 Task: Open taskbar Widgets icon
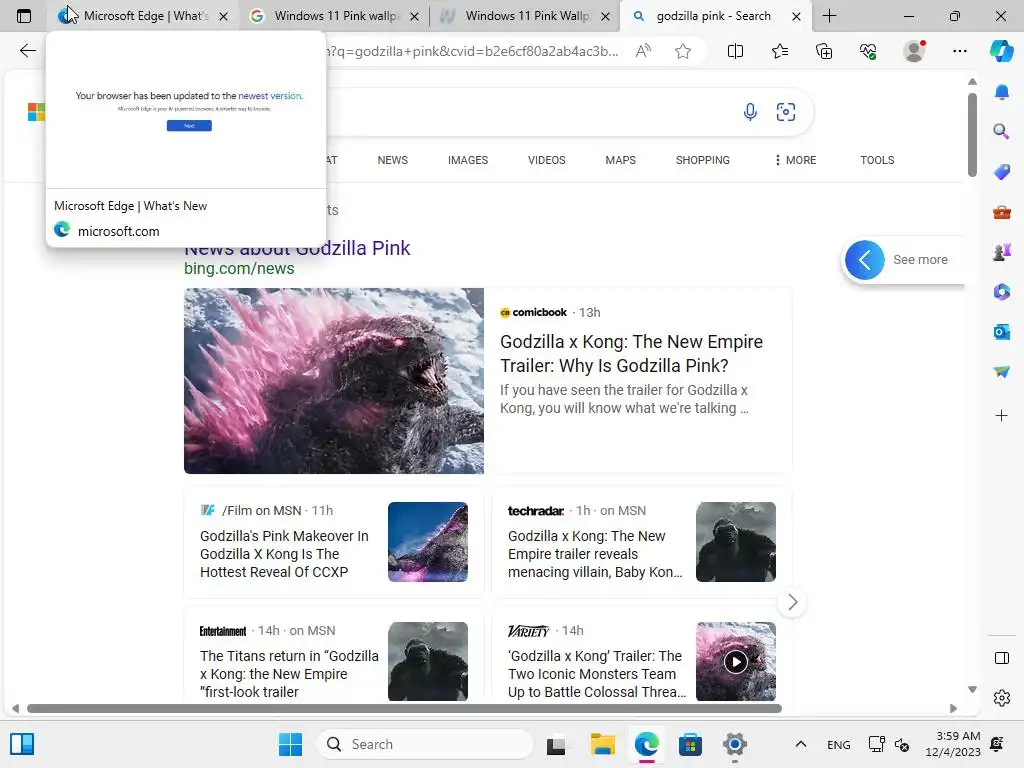22,744
